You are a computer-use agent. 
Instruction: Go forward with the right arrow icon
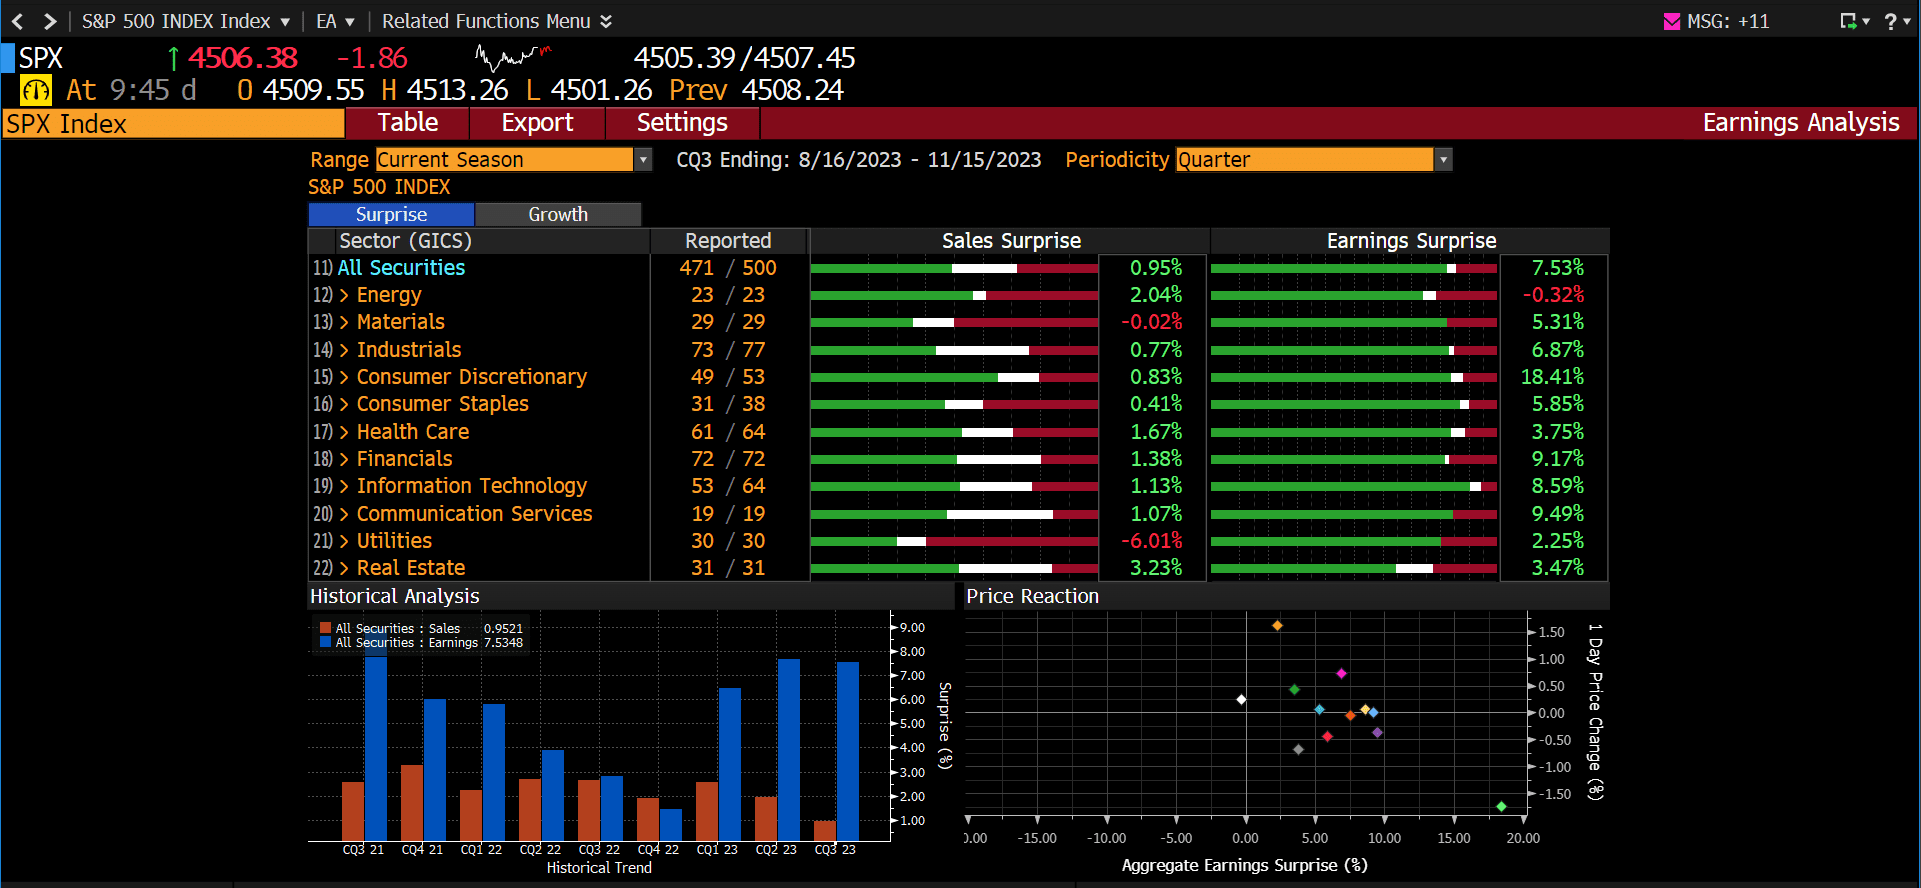pyautogui.click(x=49, y=21)
